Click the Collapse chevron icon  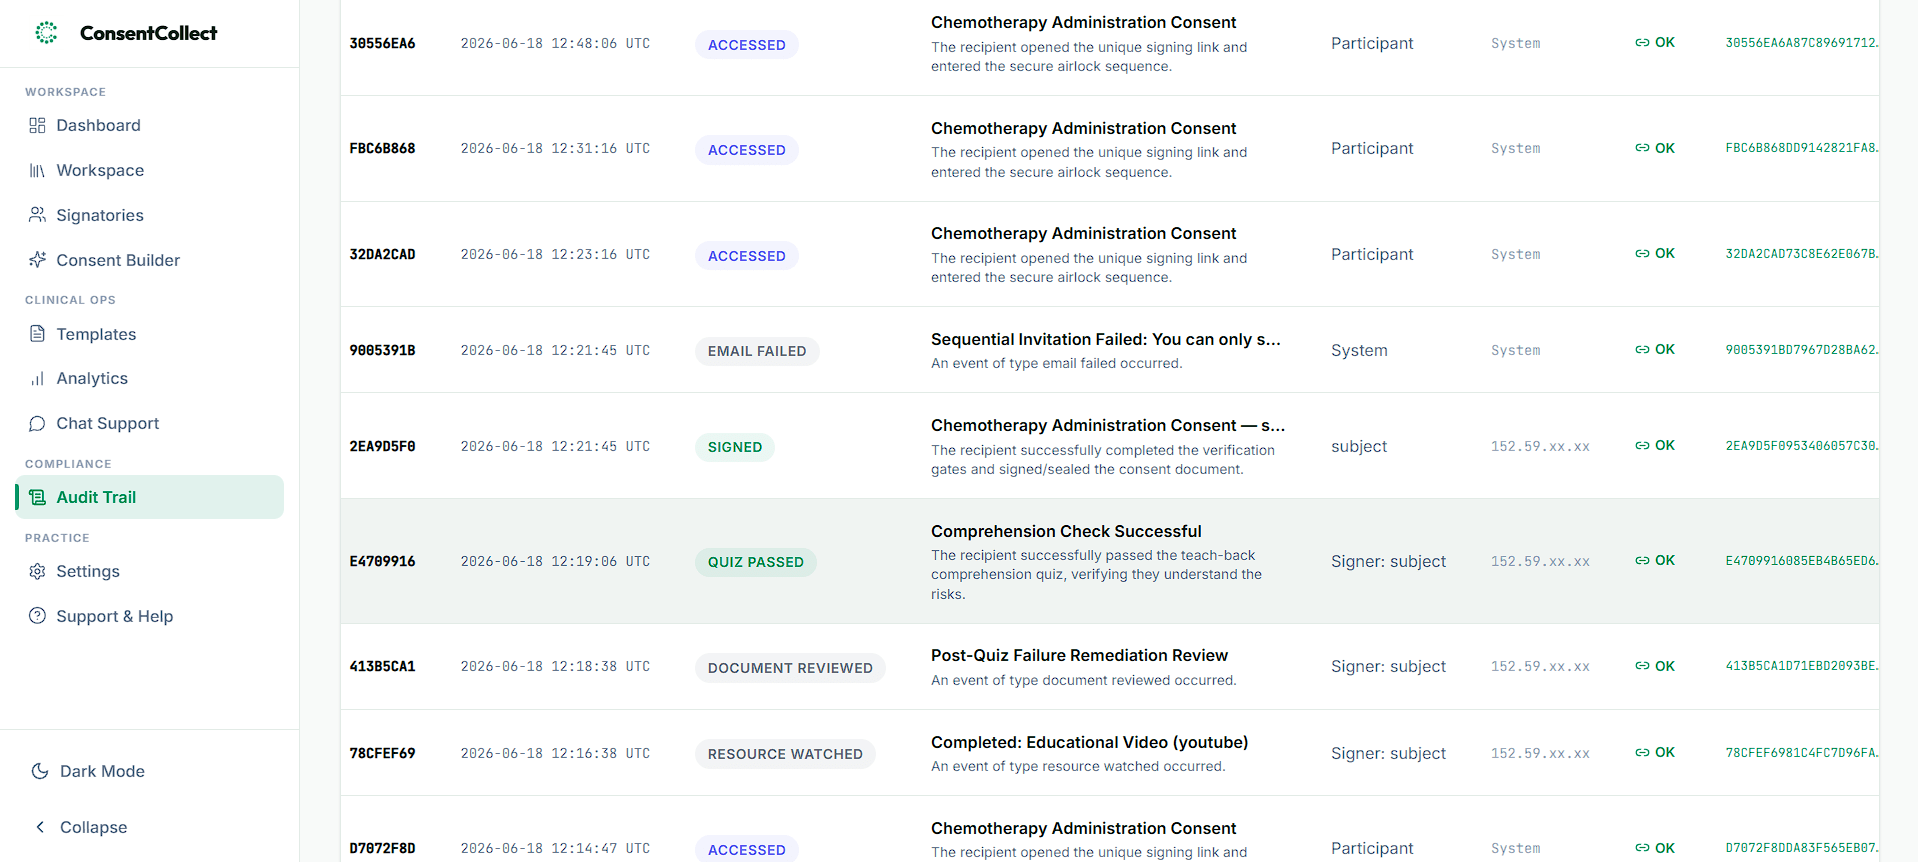click(40, 827)
